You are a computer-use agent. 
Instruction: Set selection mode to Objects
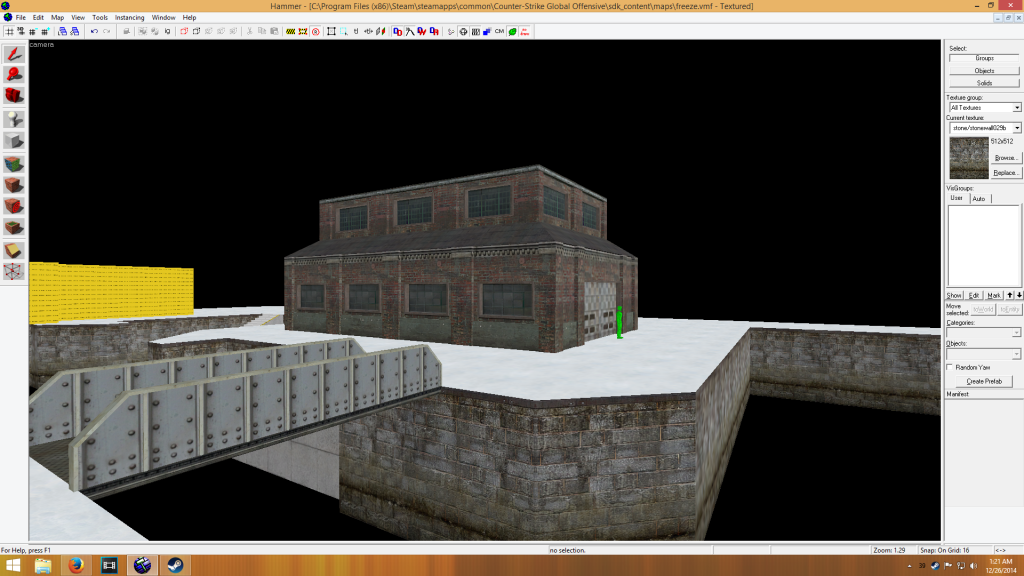point(984,71)
